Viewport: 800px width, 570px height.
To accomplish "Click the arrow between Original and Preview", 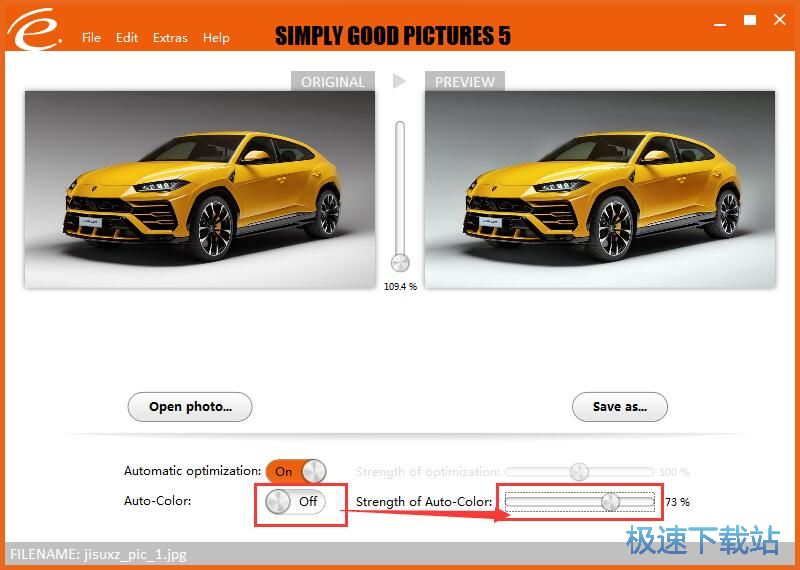I will (x=400, y=81).
